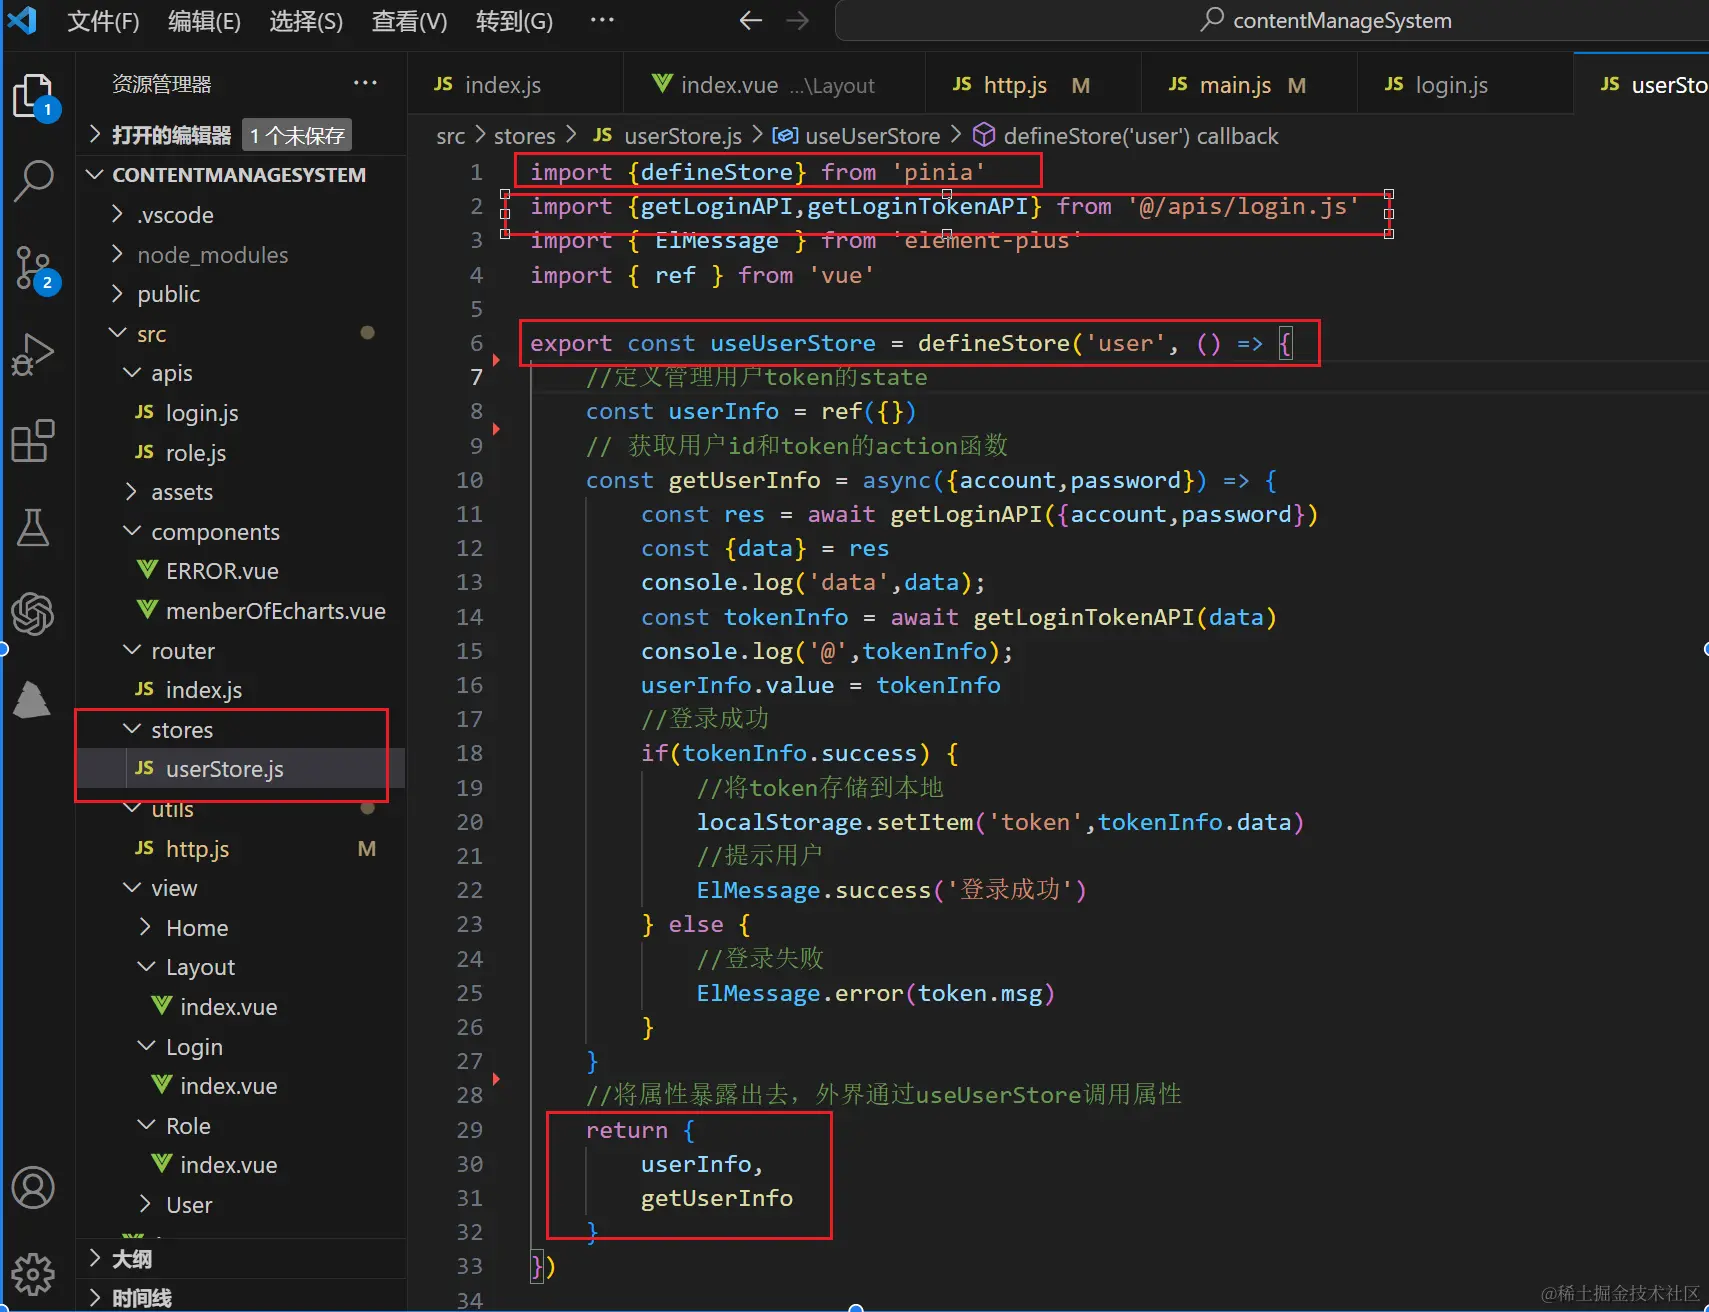1709x1312 pixels.
Task: Switch to the login.js editor tab
Action: 1464,85
